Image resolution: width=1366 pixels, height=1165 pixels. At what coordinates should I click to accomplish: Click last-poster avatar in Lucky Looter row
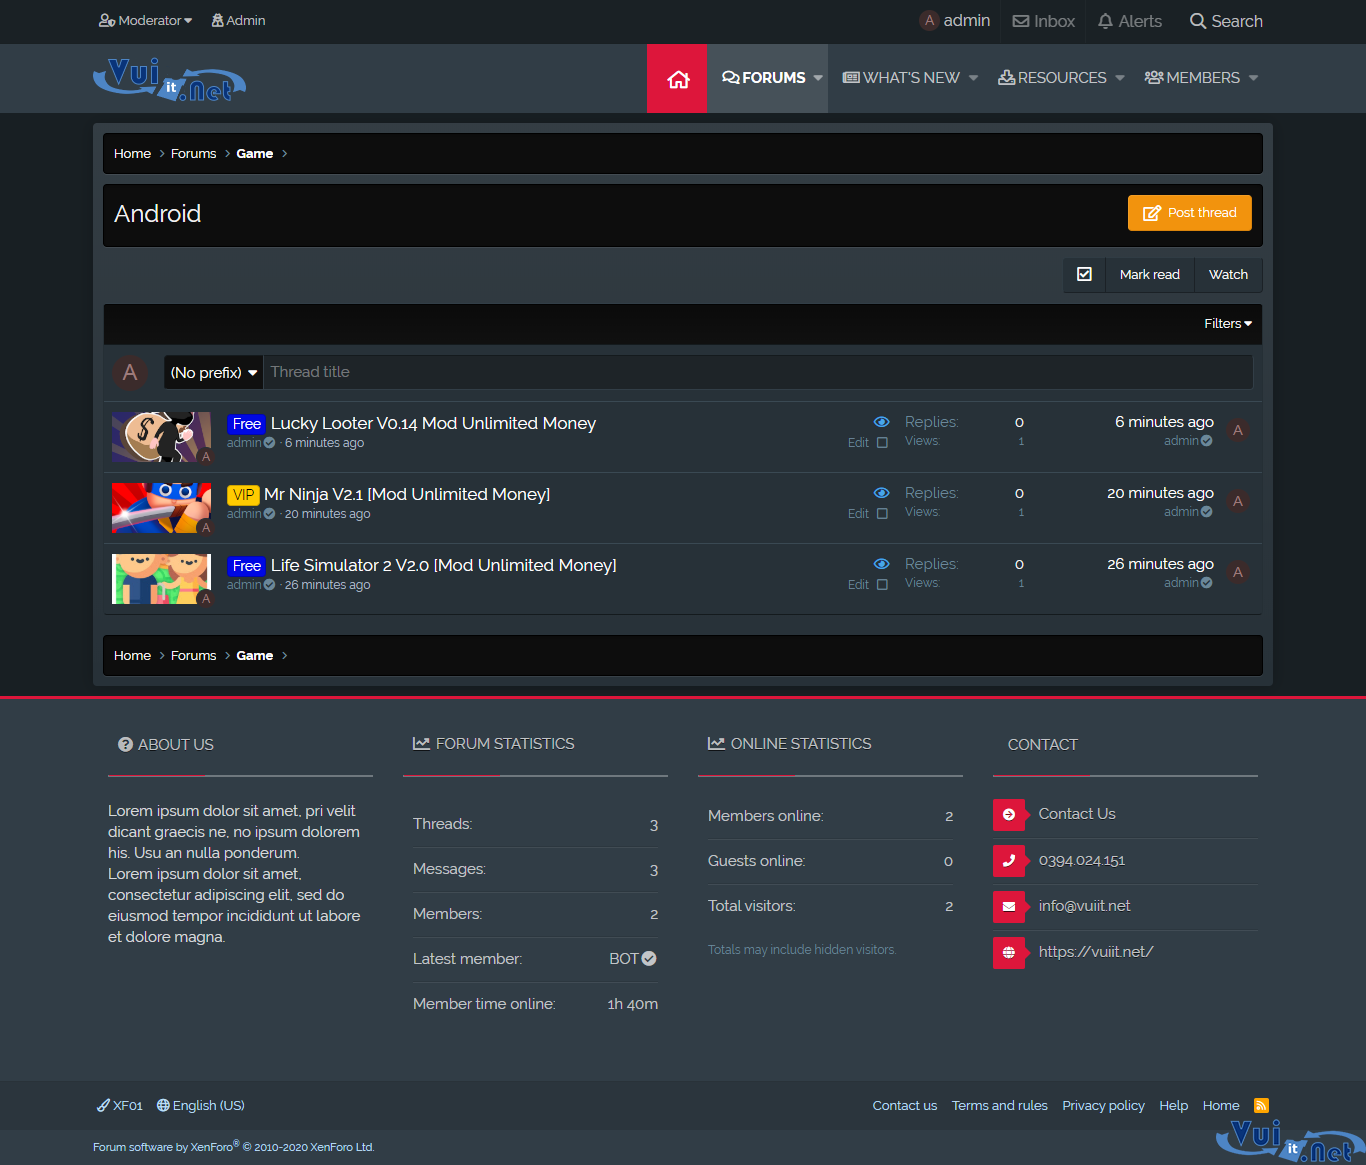click(x=1238, y=431)
